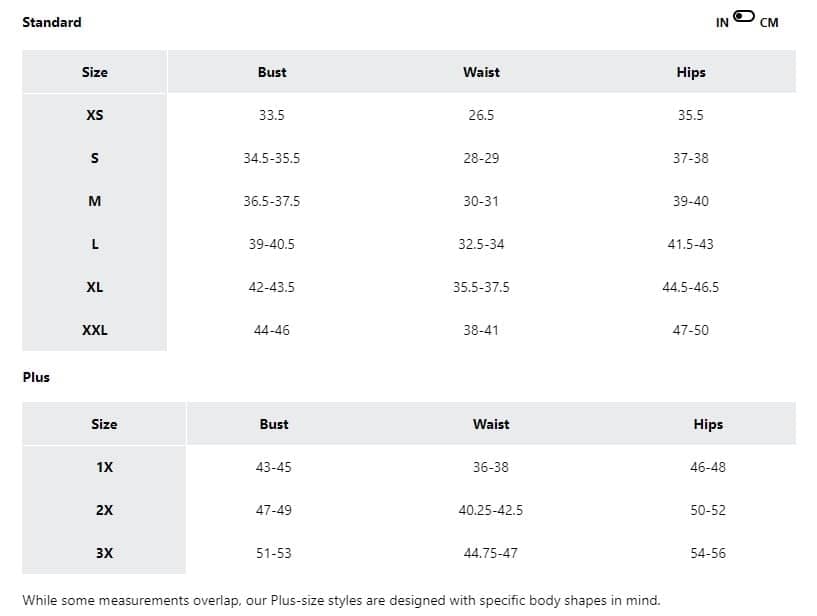Screen dimensions: 817x616
Task: Click the 1X size row label
Action: click(x=104, y=467)
